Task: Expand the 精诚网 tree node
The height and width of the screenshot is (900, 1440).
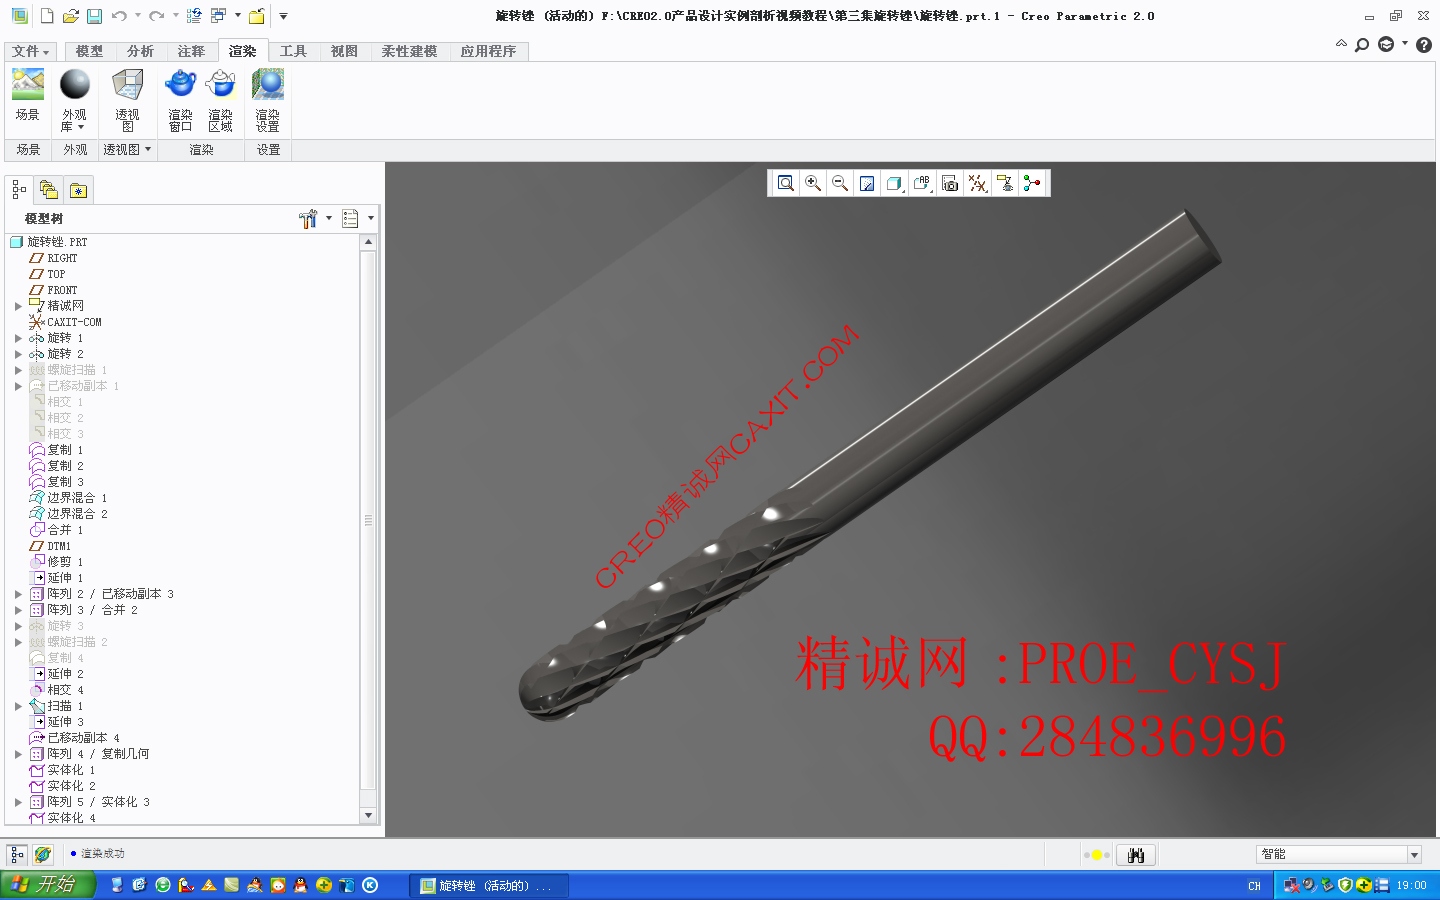Action: [18, 306]
